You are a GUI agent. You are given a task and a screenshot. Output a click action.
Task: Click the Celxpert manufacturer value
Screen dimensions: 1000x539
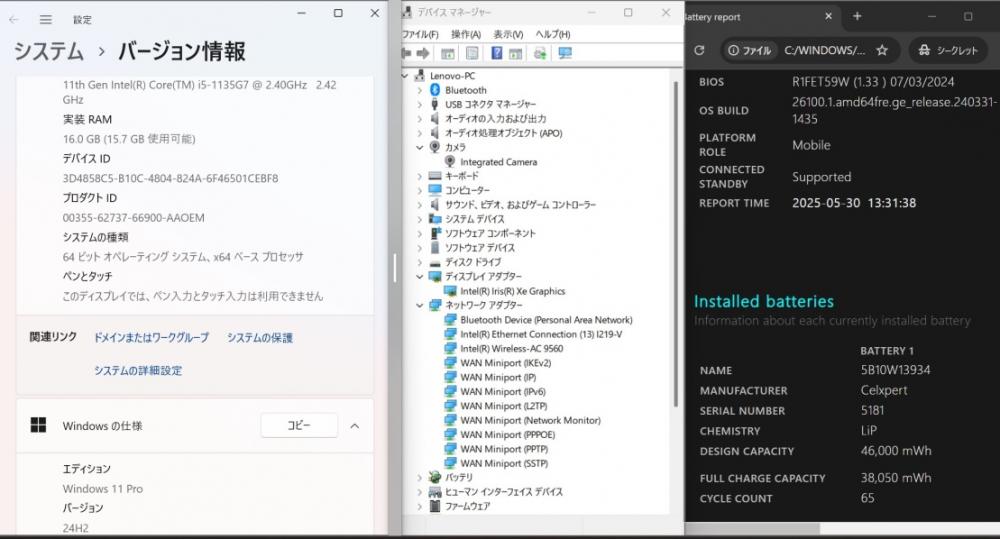883,390
